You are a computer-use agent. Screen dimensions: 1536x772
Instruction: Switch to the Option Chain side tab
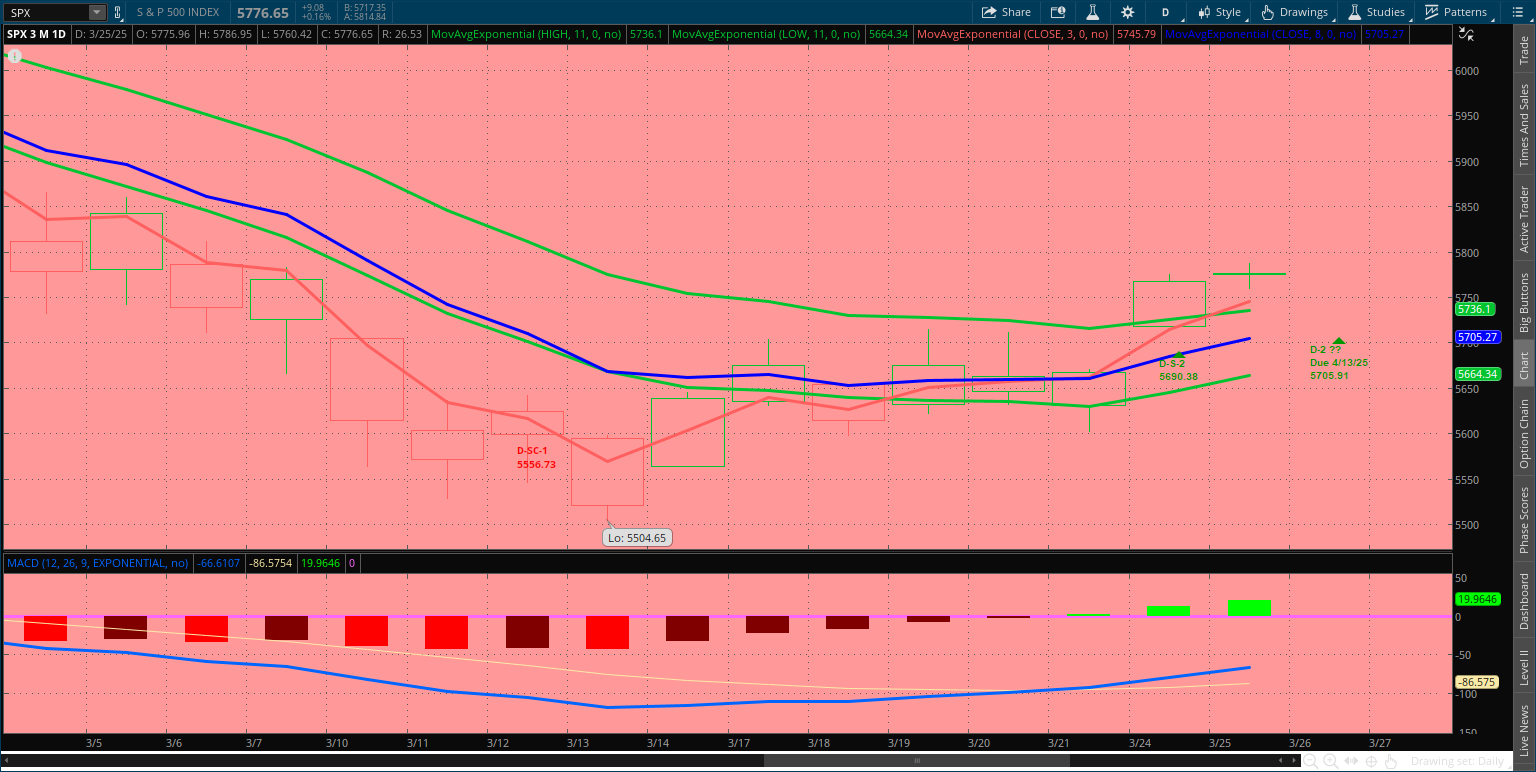point(1524,433)
